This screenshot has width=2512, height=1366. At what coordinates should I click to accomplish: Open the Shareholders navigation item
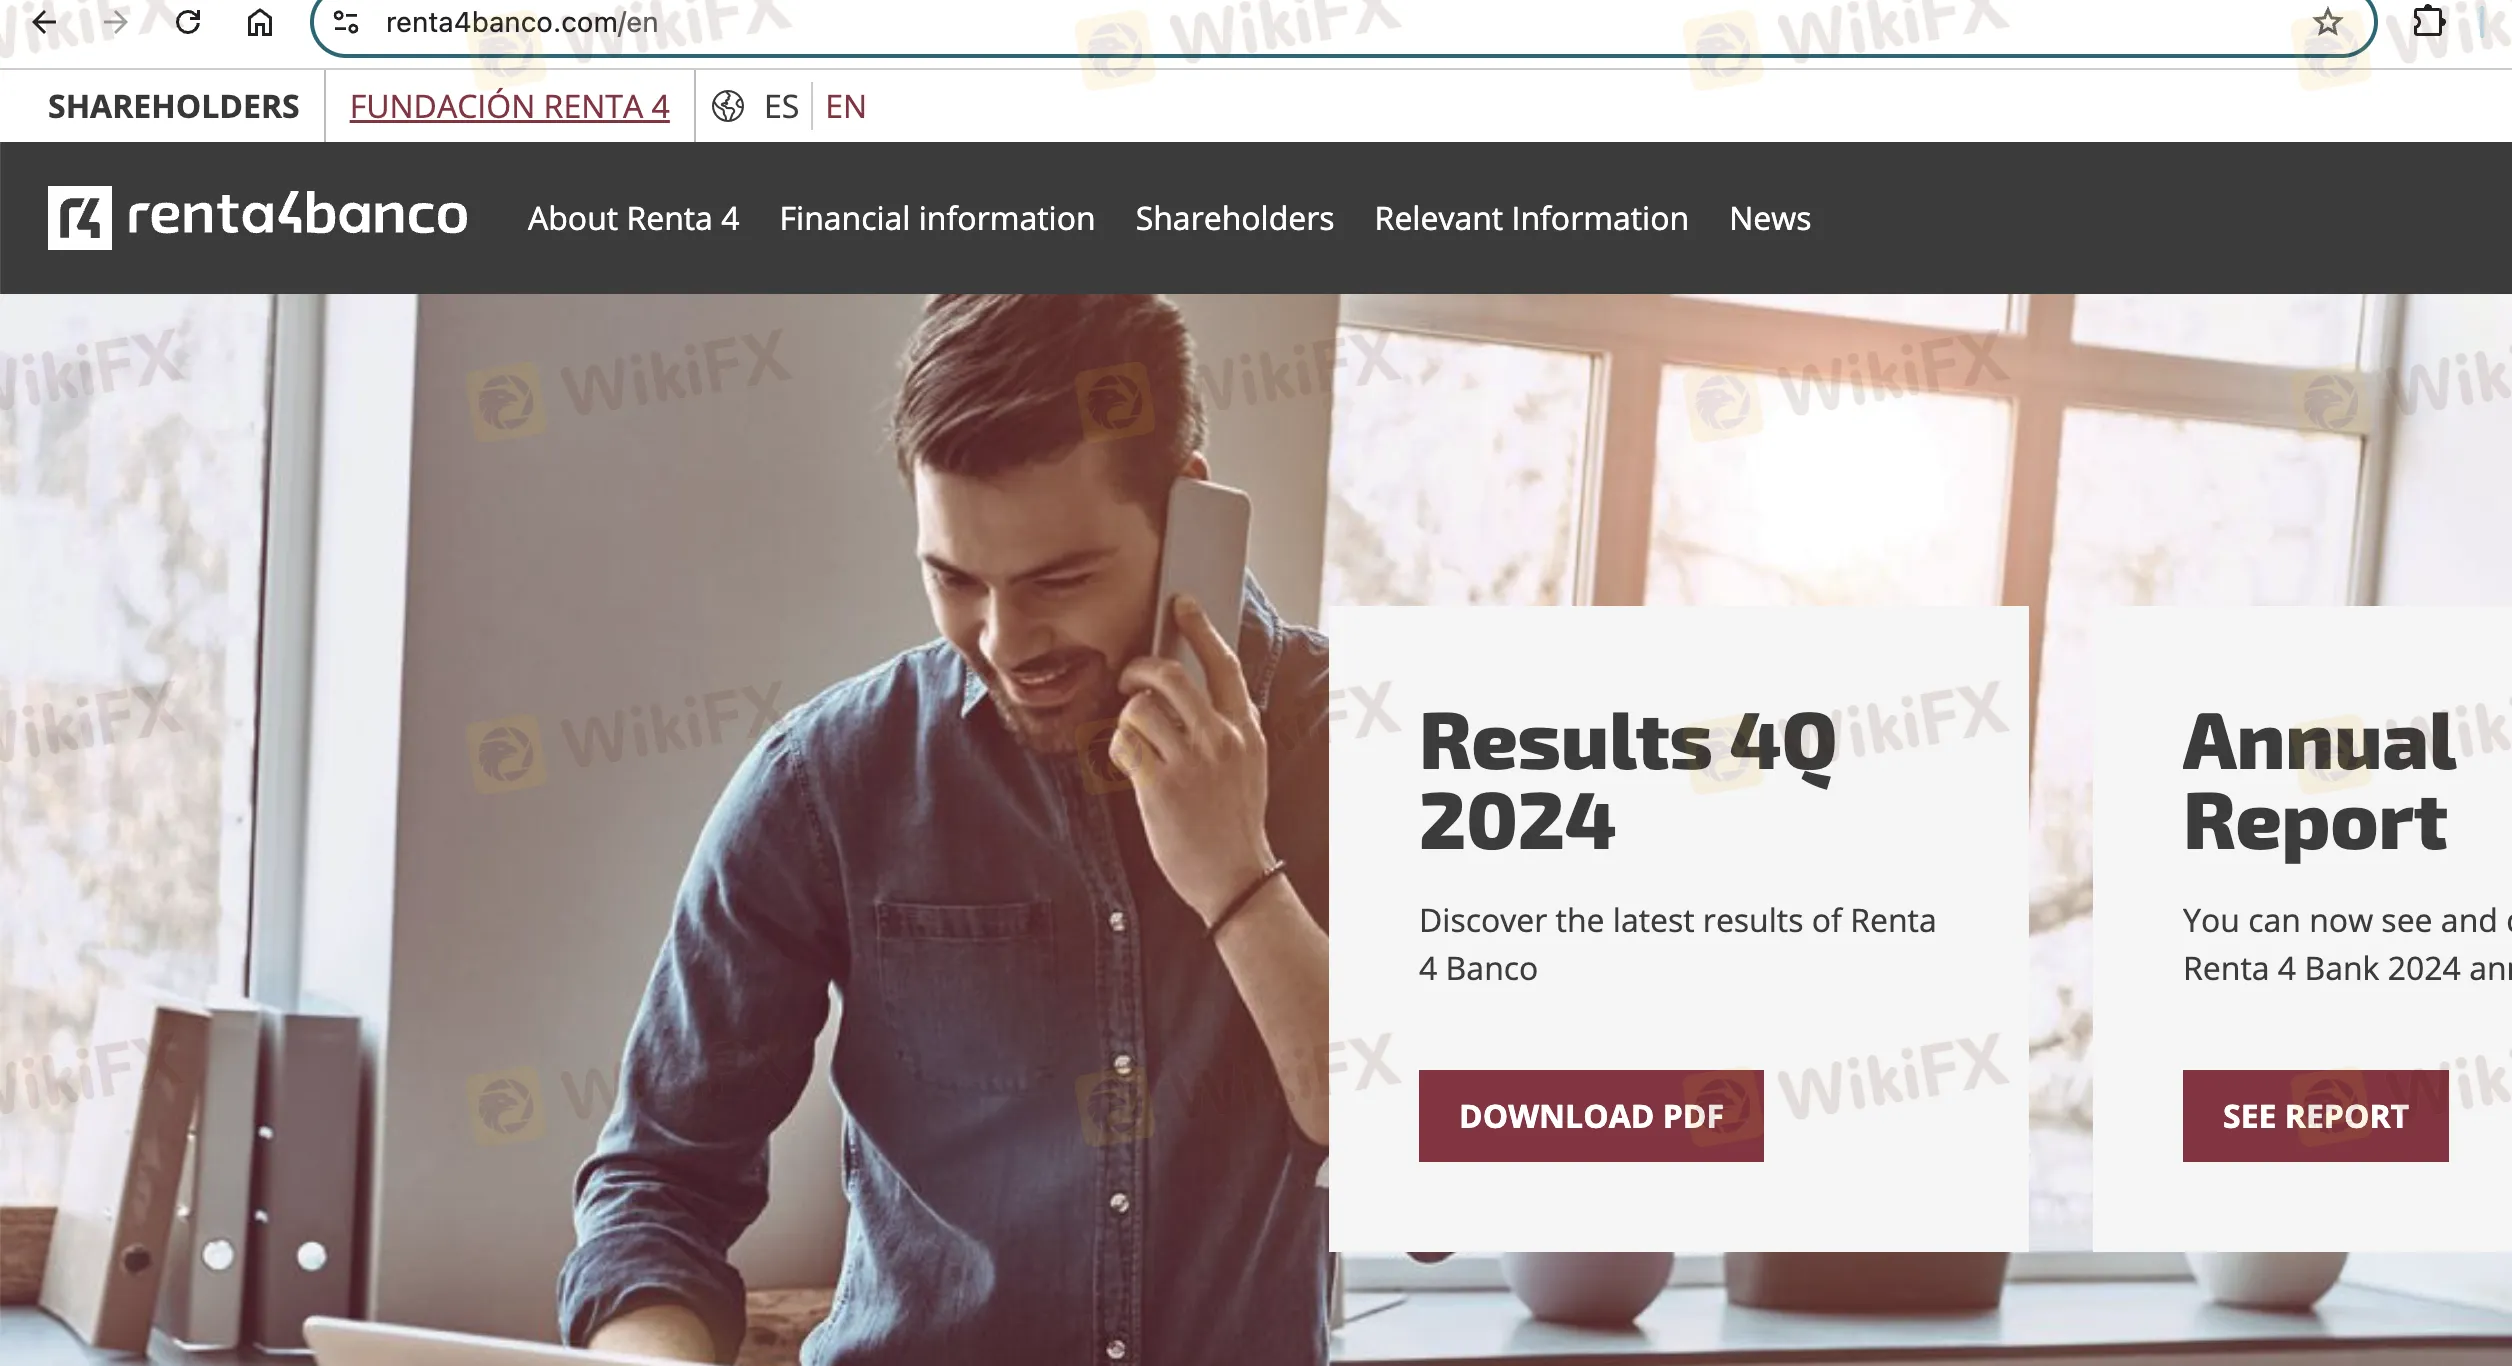pyautogui.click(x=1235, y=218)
